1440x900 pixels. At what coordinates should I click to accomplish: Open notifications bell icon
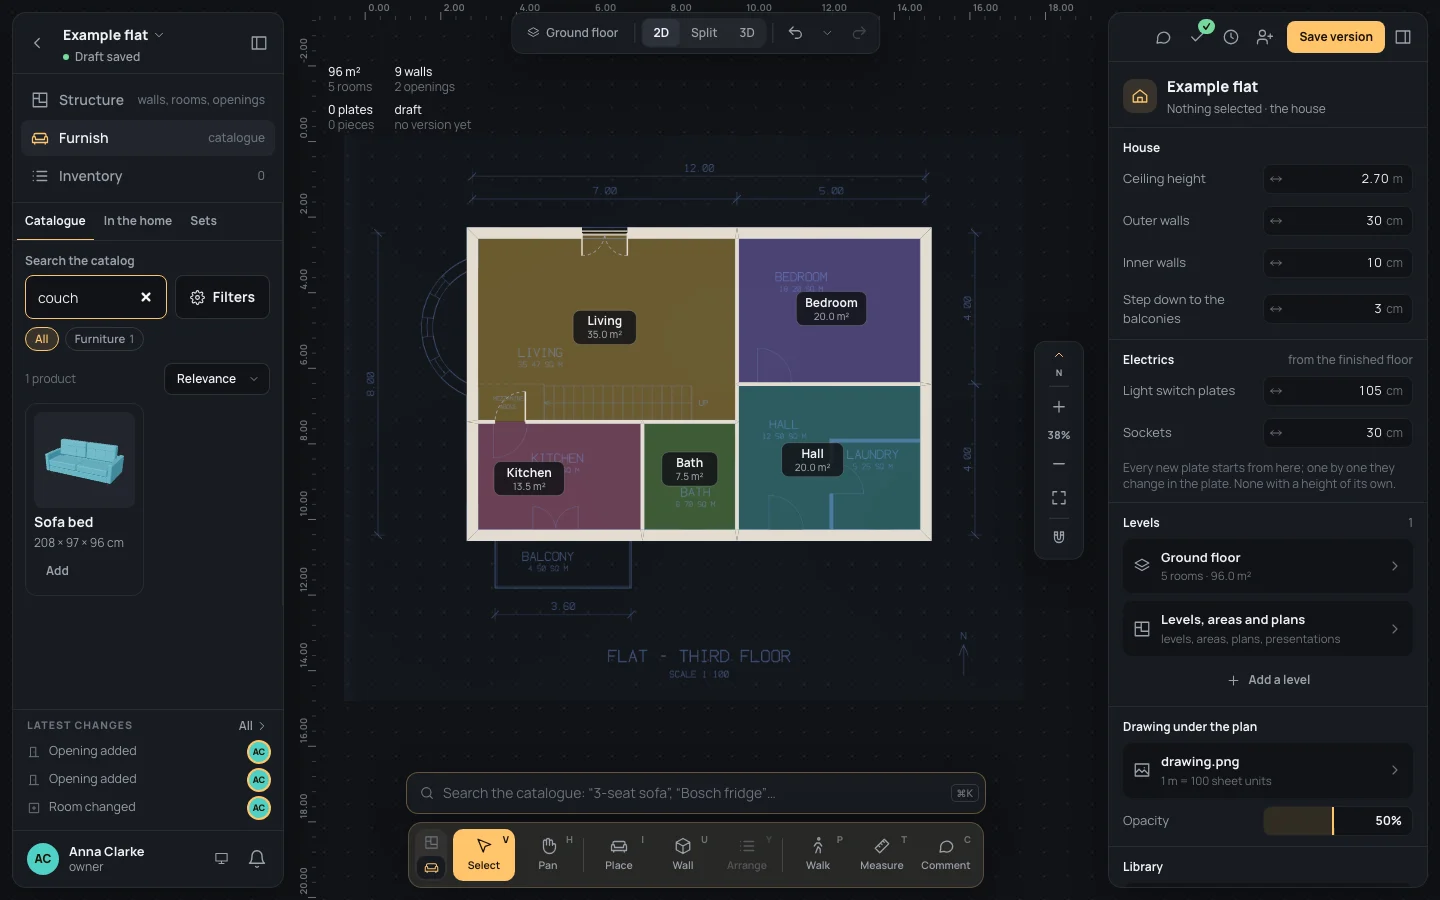[257, 858]
